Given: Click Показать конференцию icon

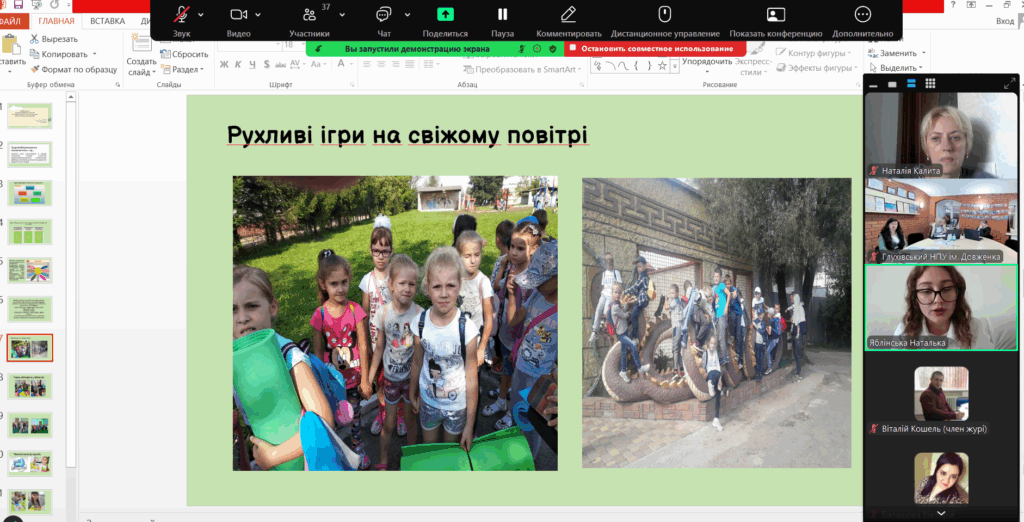Looking at the screenshot, I should point(775,14).
